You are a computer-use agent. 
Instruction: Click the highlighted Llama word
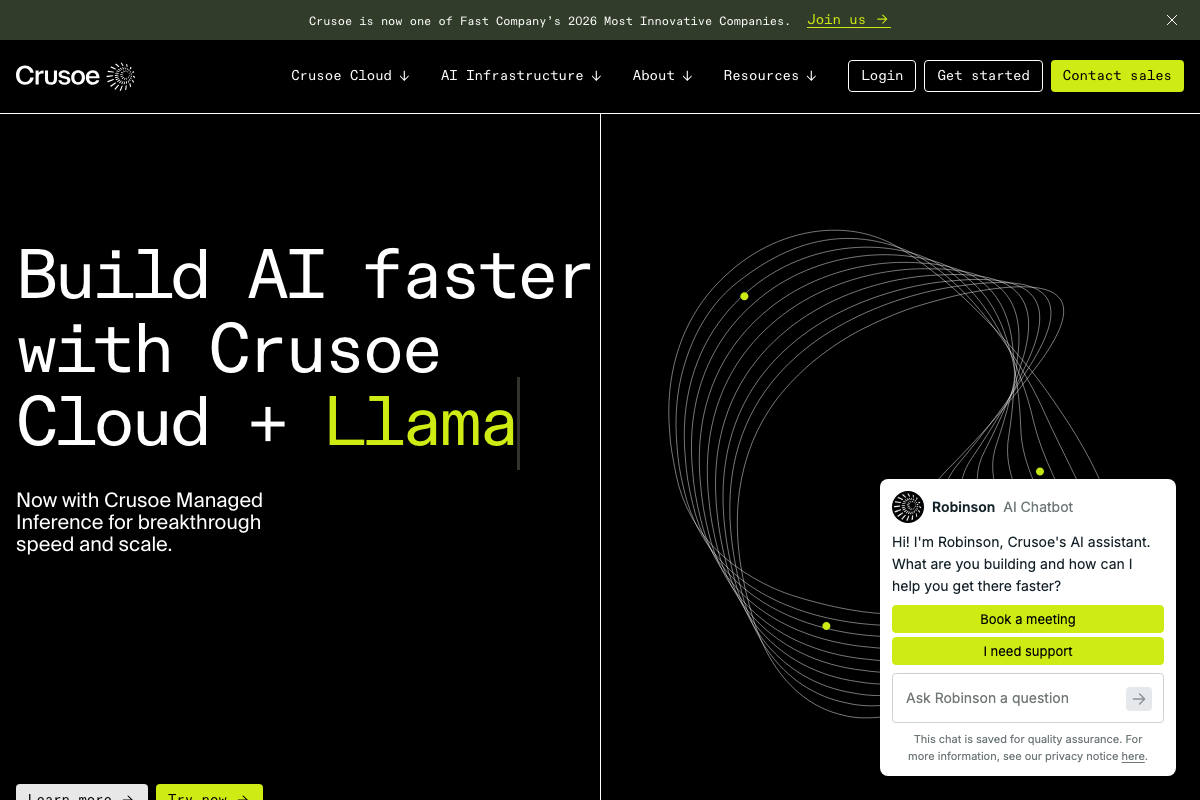[421, 422]
